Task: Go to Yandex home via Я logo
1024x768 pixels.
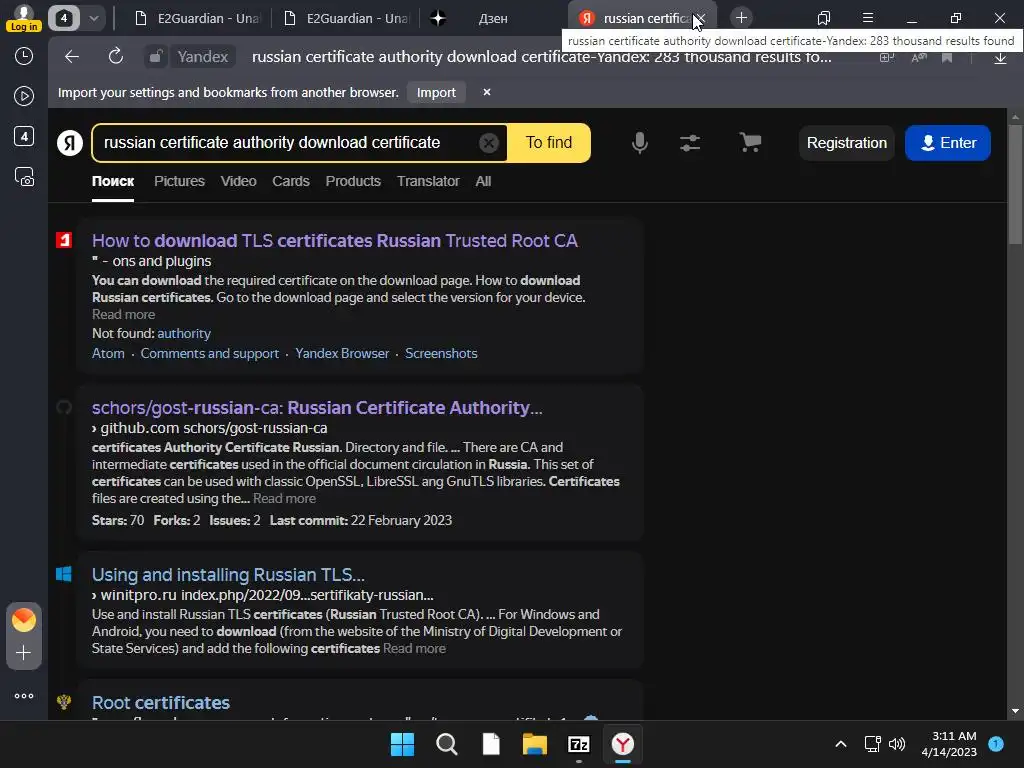Action: point(69,142)
